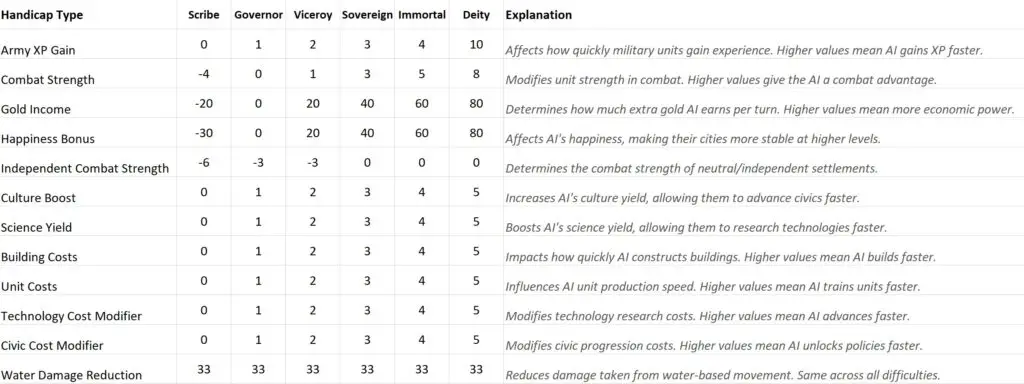This screenshot has height=384, width=1024.
Task: Click the Combat Strength row label
Action: [48, 80]
